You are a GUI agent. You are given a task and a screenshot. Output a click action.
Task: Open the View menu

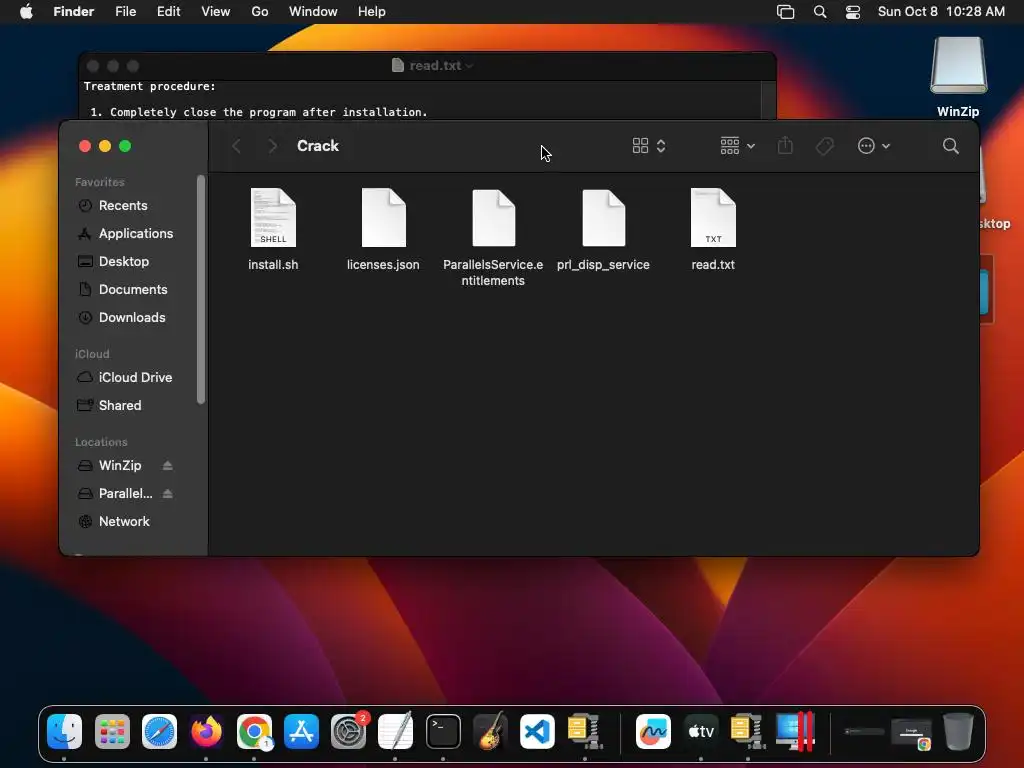[x=216, y=12]
